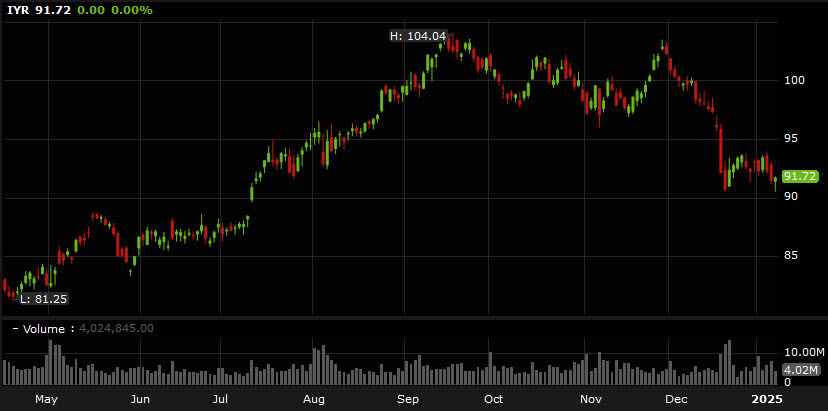828x411 pixels.
Task: Click the Jul label on the time axis
Action: click(x=221, y=399)
